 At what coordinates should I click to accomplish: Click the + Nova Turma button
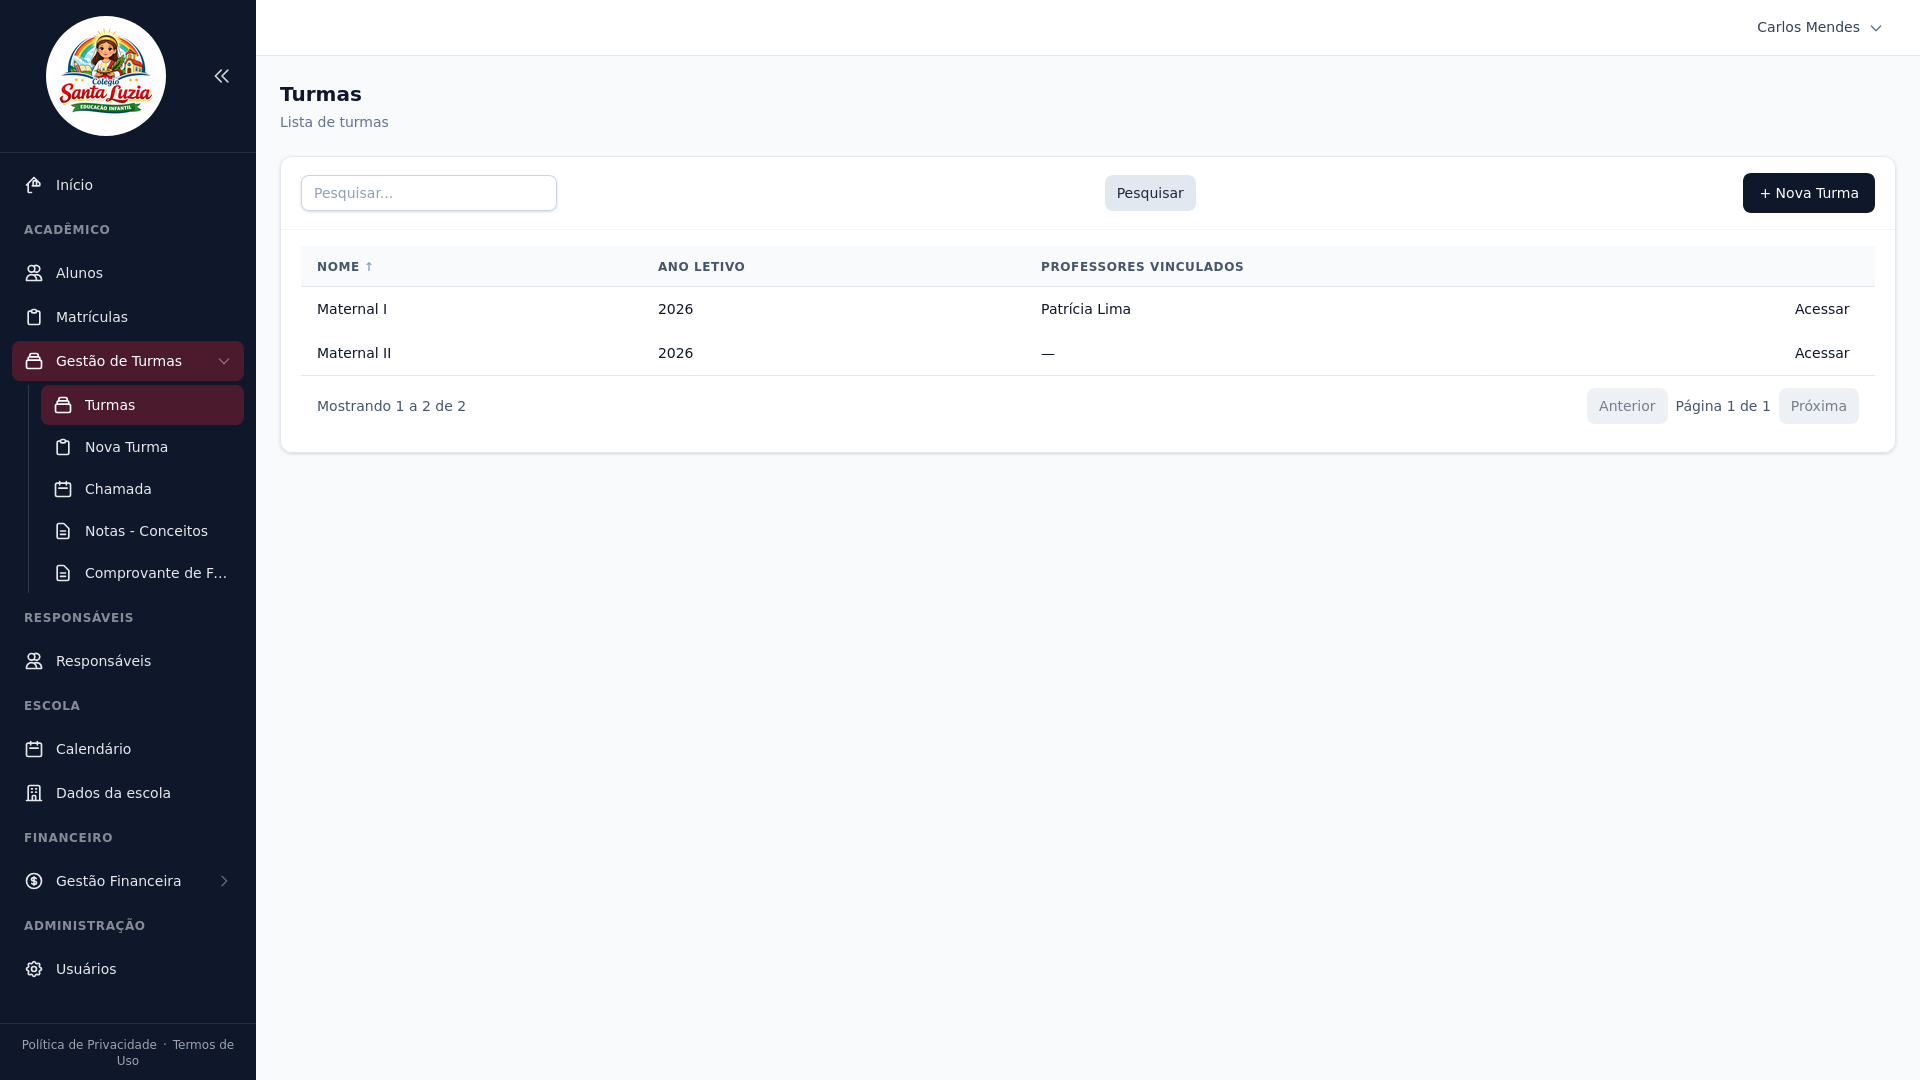tap(1808, 193)
